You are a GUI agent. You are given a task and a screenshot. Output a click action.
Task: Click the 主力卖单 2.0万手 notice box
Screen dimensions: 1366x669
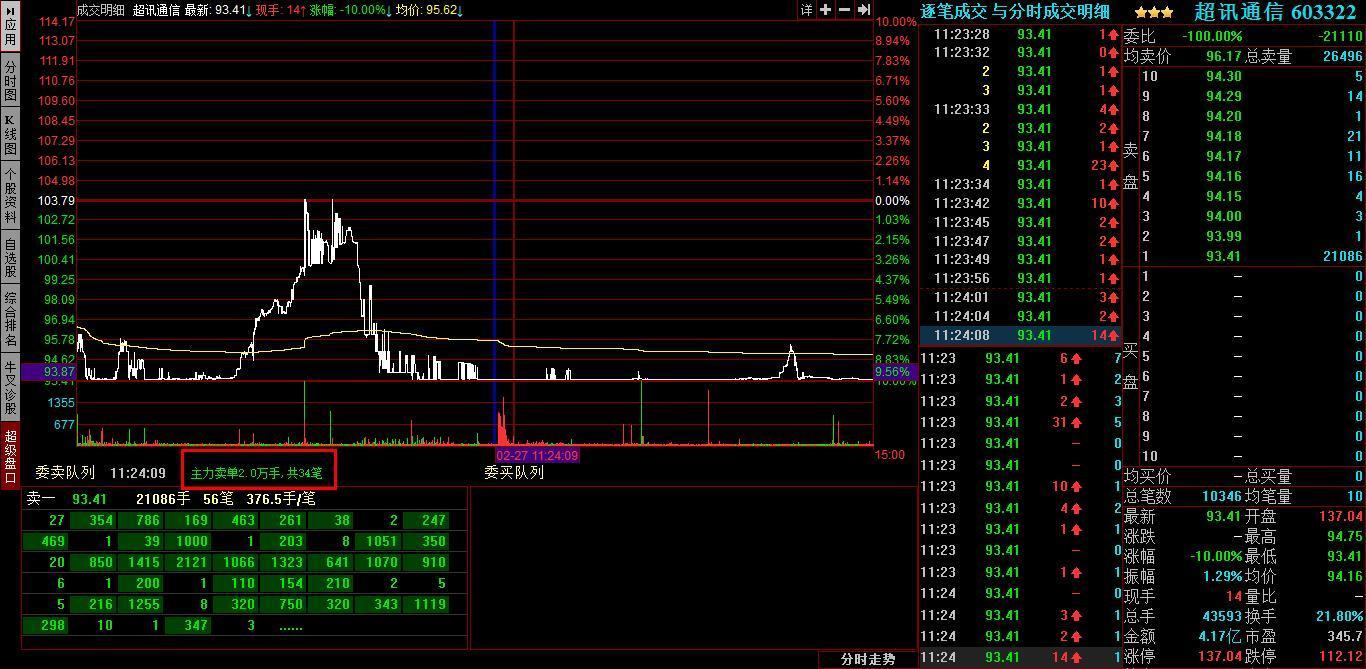[258, 472]
